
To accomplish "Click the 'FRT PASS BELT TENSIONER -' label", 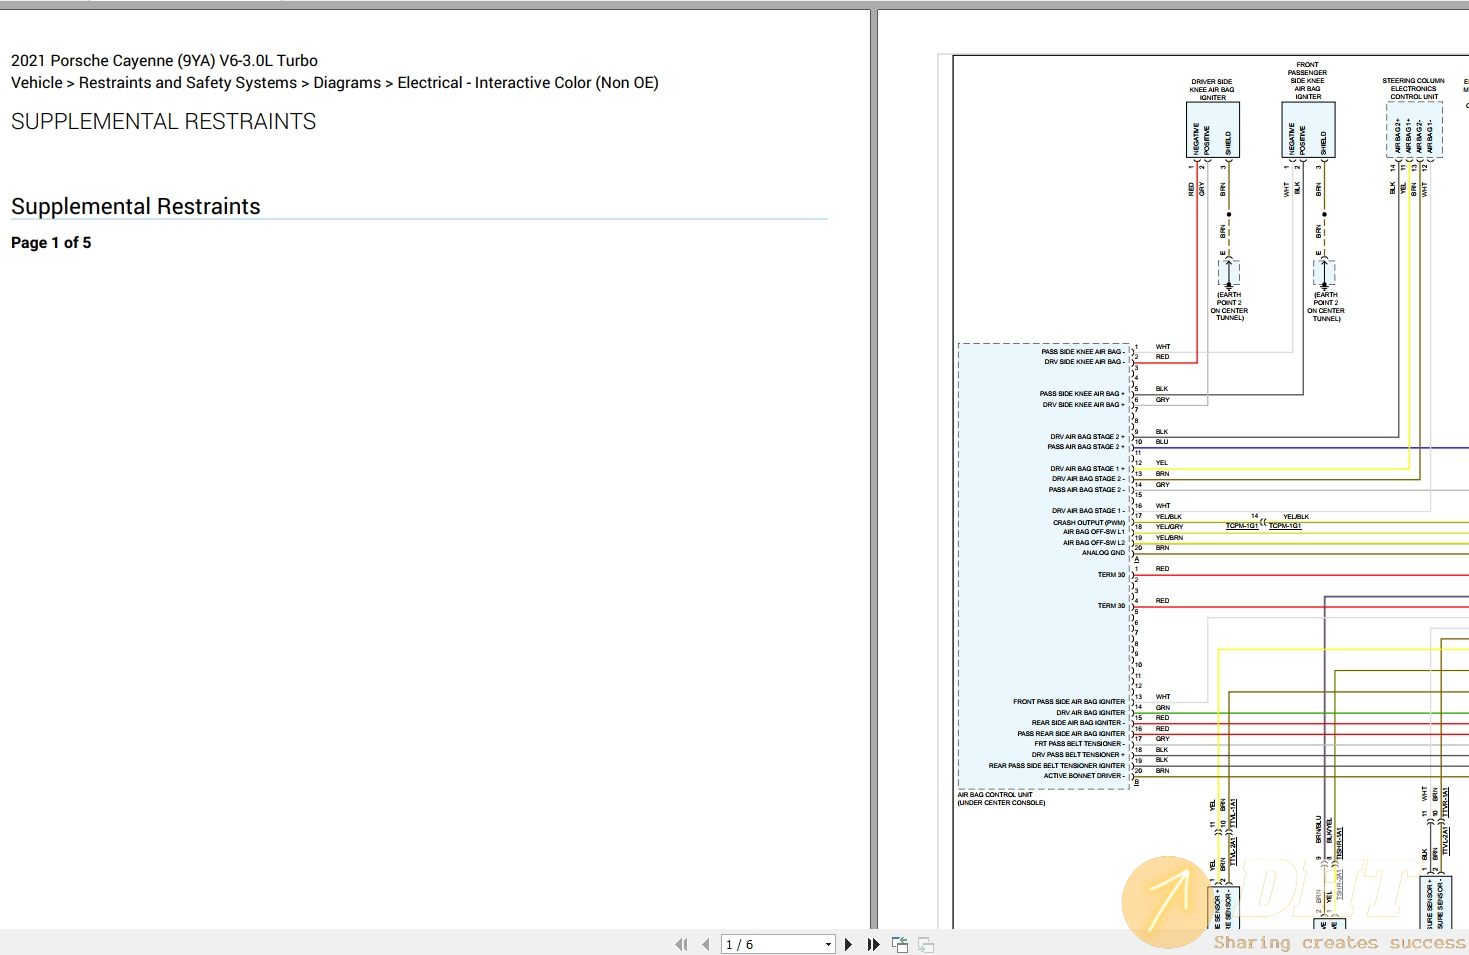I will pyautogui.click(x=1079, y=744).
